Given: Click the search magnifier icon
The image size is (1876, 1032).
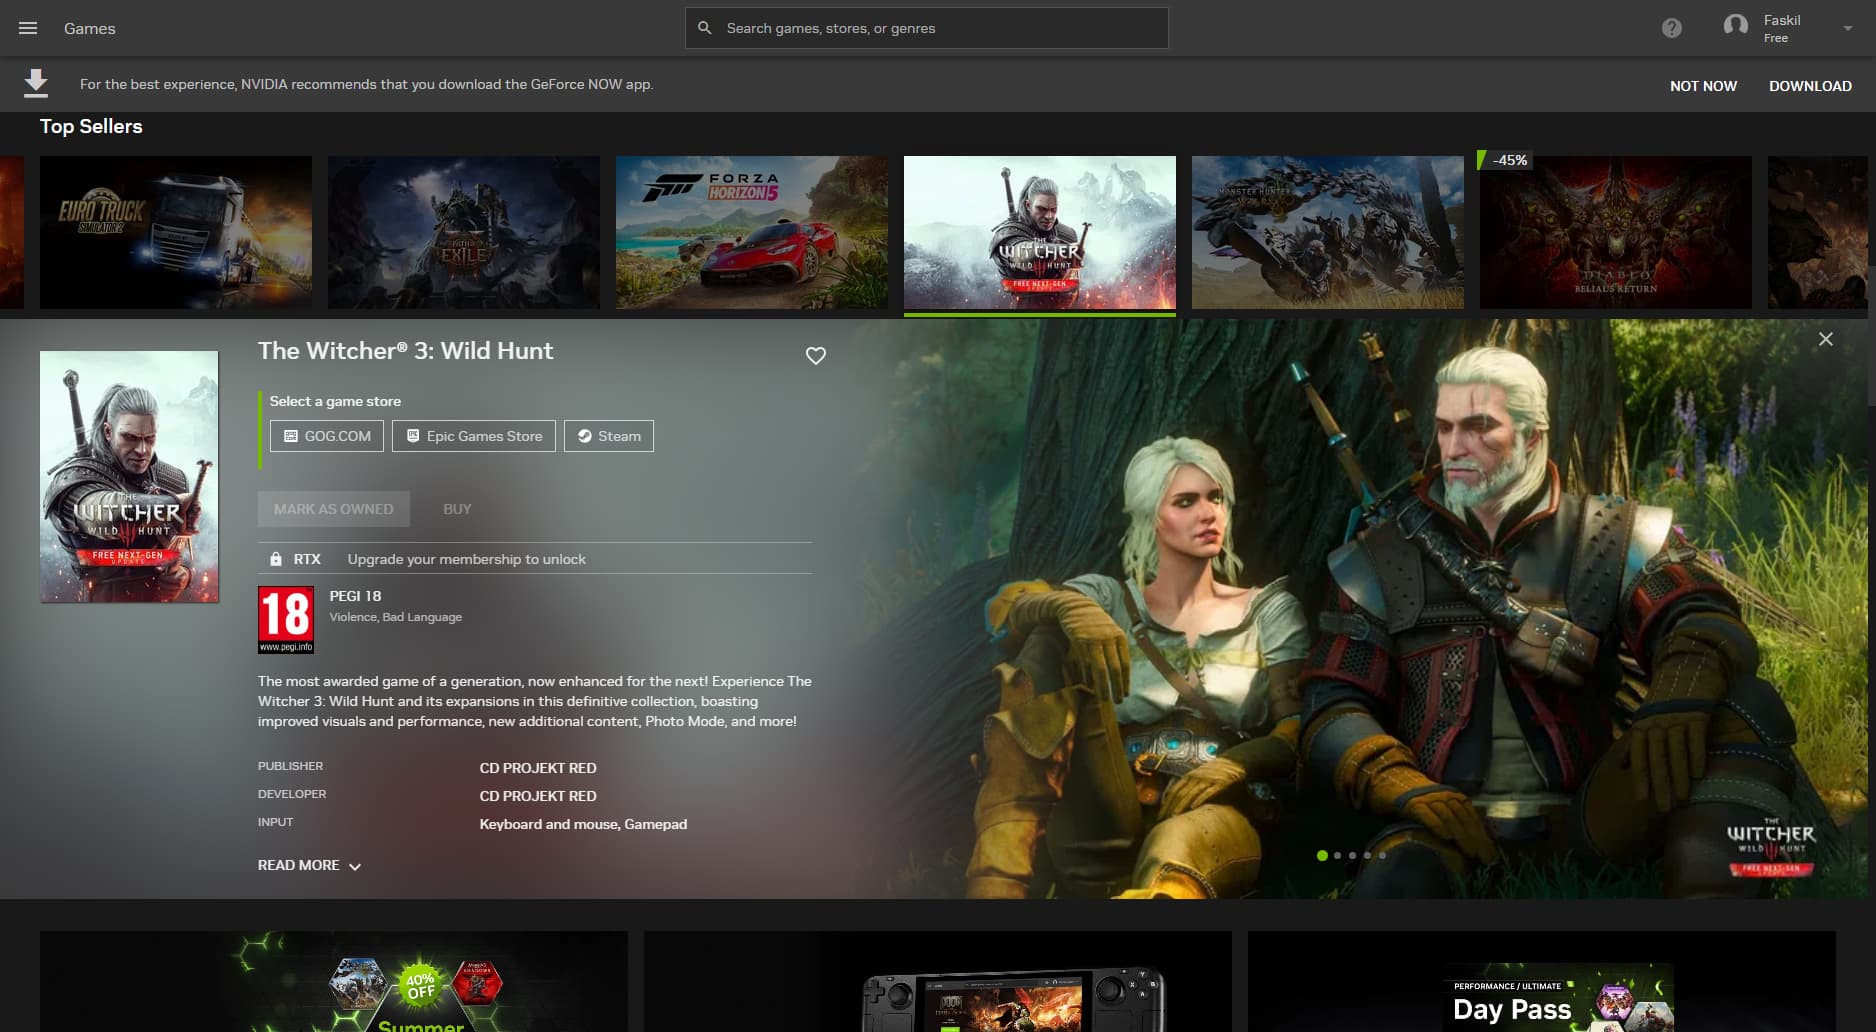Looking at the screenshot, I should [x=705, y=28].
